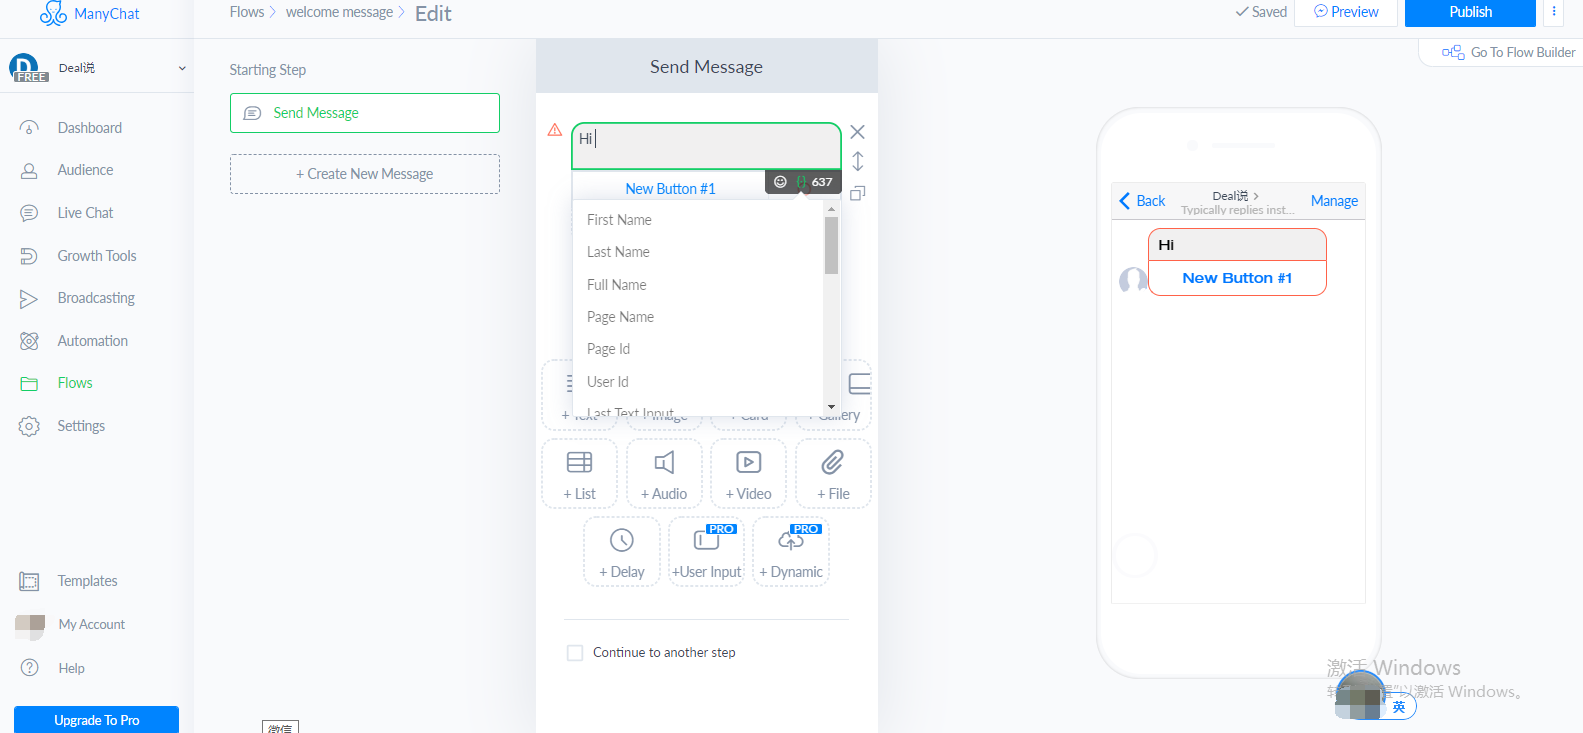
Task: Add a Delay block
Action: pyautogui.click(x=621, y=551)
